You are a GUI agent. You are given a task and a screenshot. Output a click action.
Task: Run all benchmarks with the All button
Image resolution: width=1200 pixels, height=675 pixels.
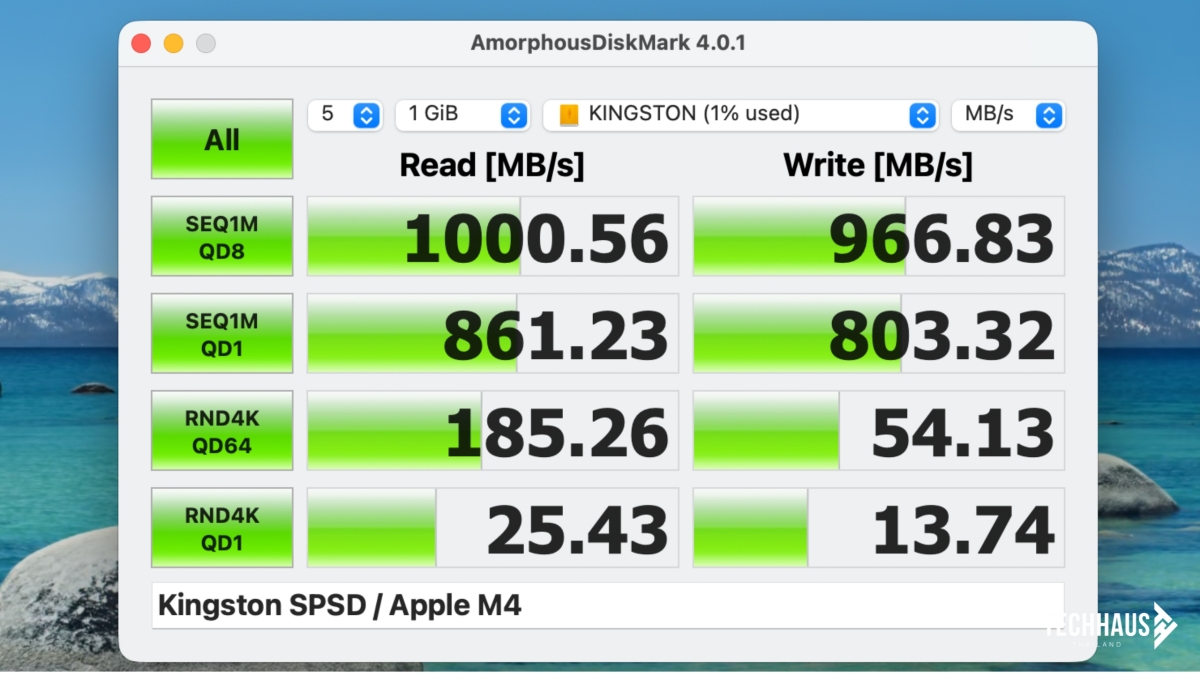click(222, 139)
